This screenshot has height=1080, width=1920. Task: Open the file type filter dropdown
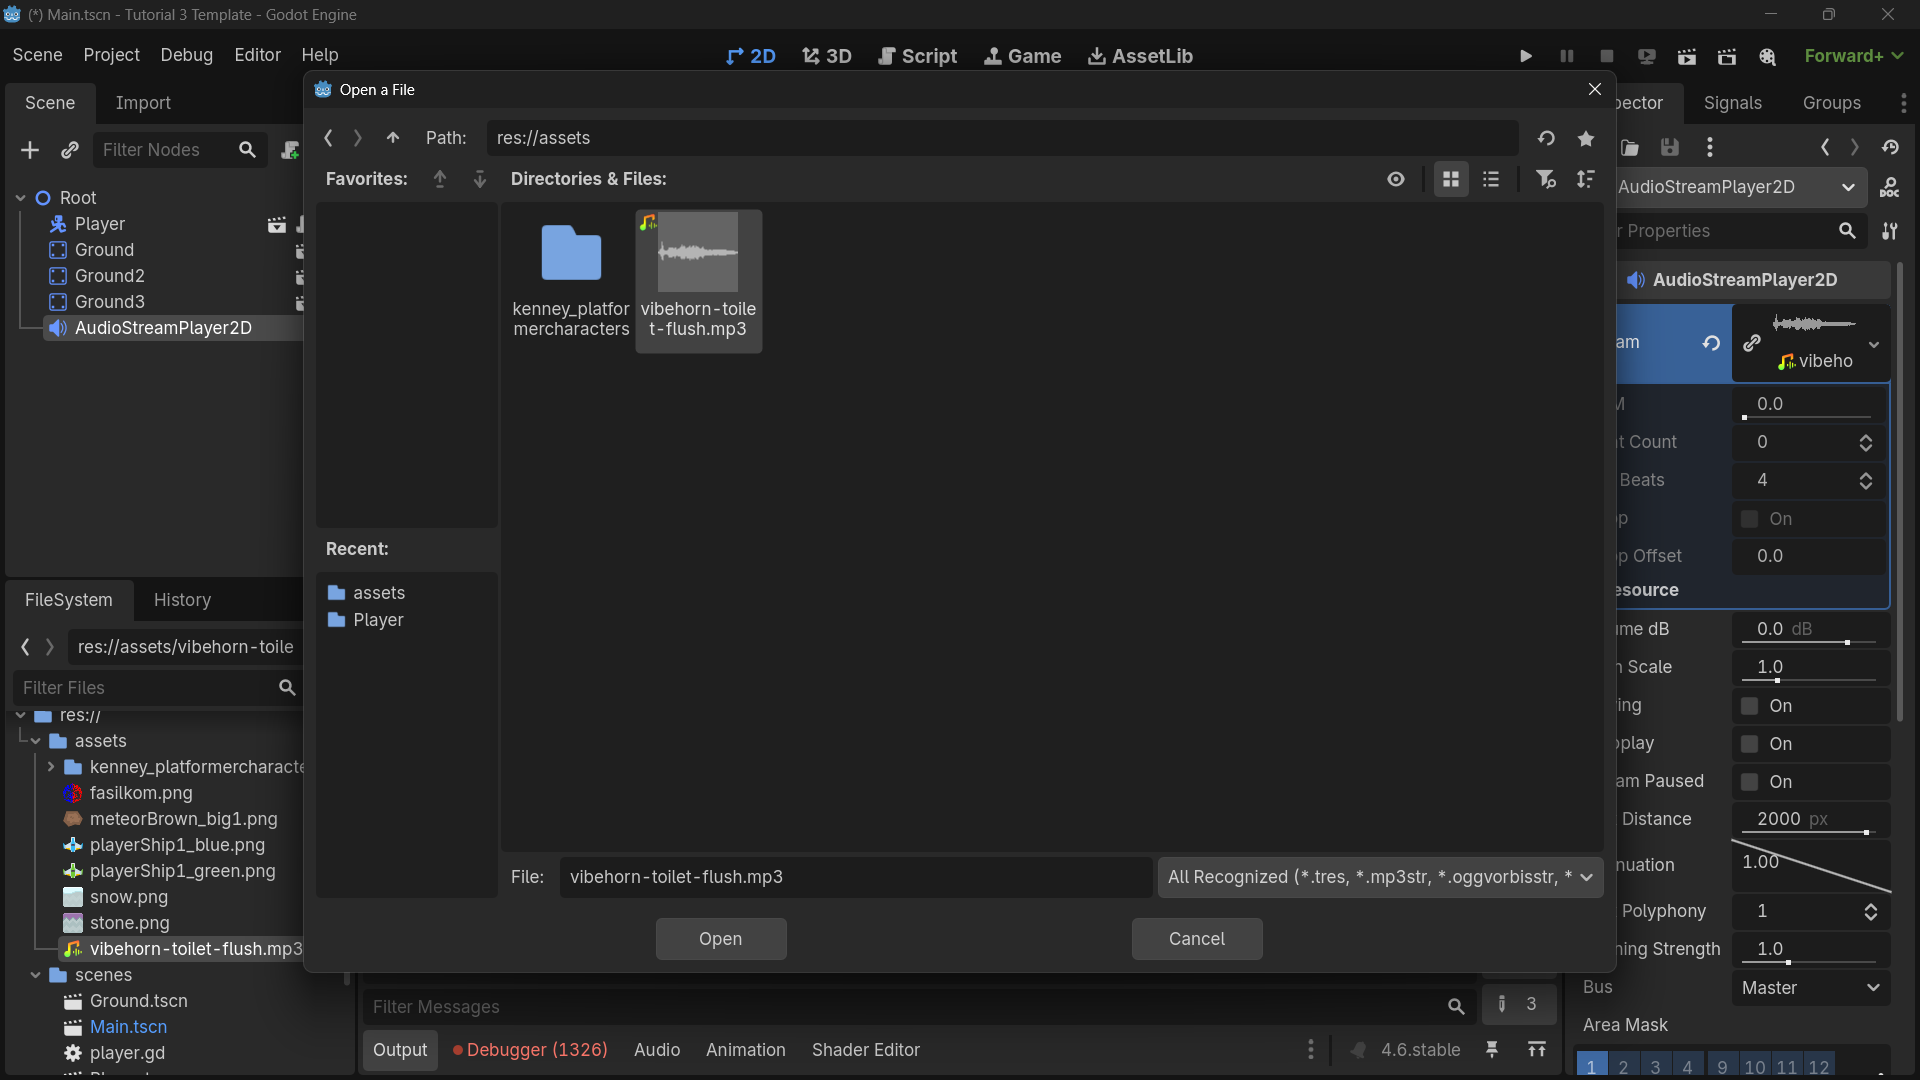pos(1380,877)
